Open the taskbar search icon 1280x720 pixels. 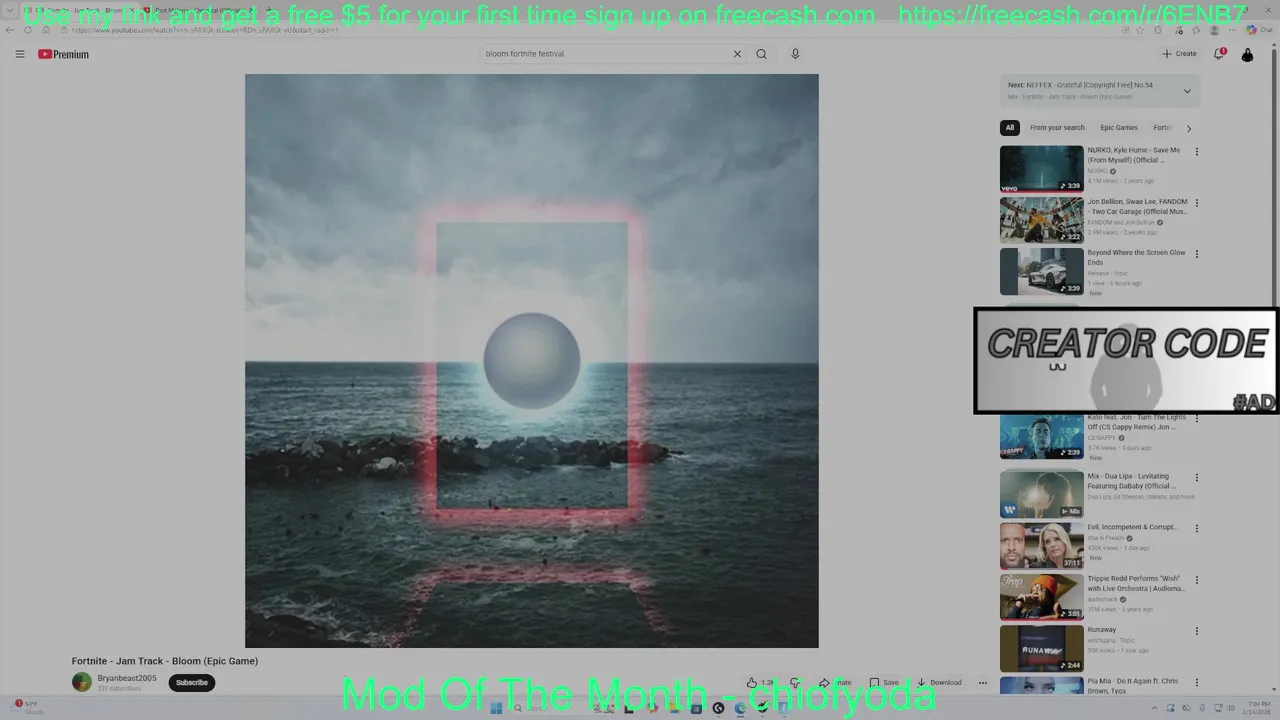518,708
